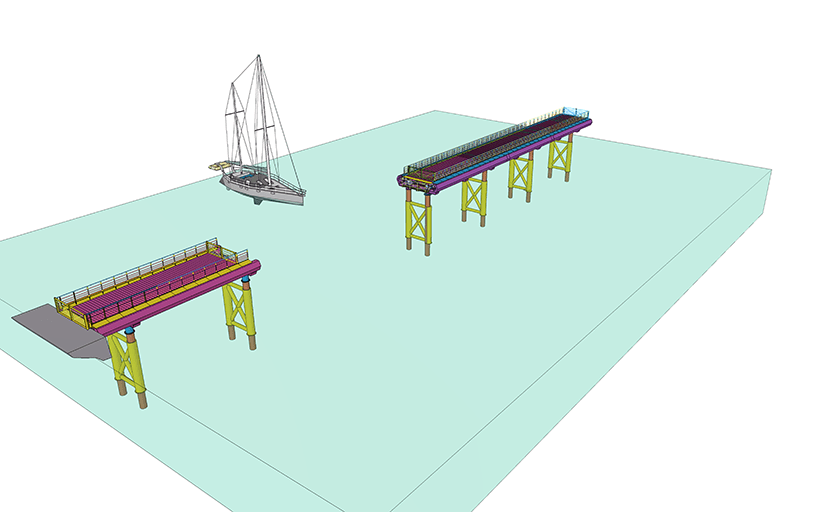Pick the yellow pier under the short bridge's open end

pyautogui.click(x=240, y=313)
